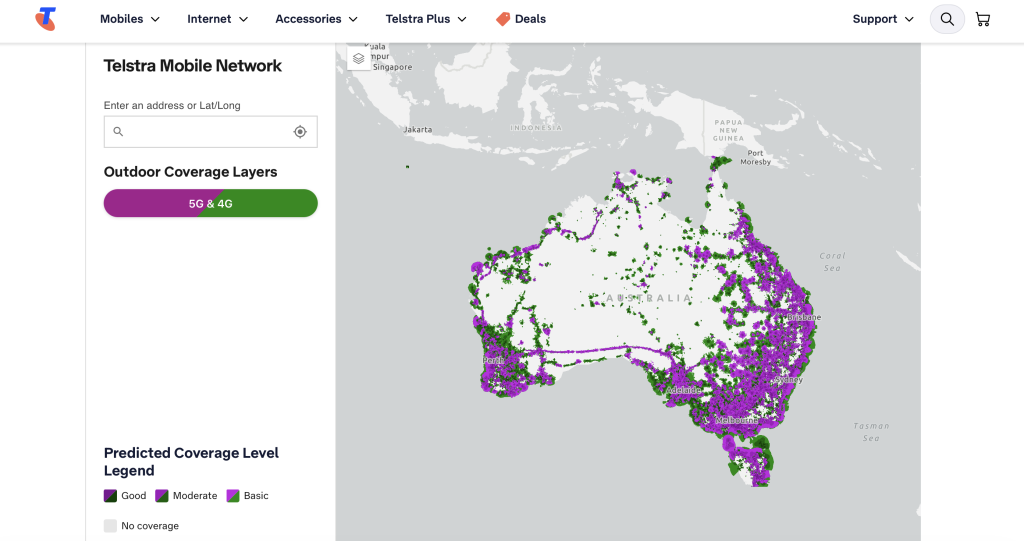Expand the Support menu
The width and height of the screenshot is (1024, 541).
pos(883,19)
